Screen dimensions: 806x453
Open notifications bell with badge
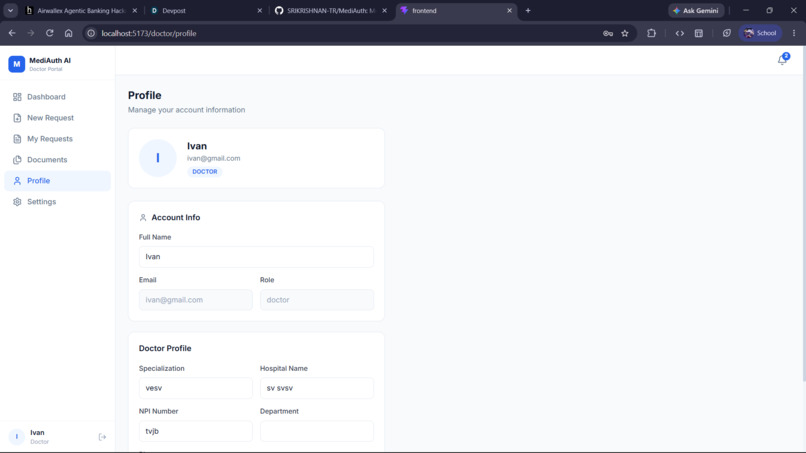click(x=782, y=60)
